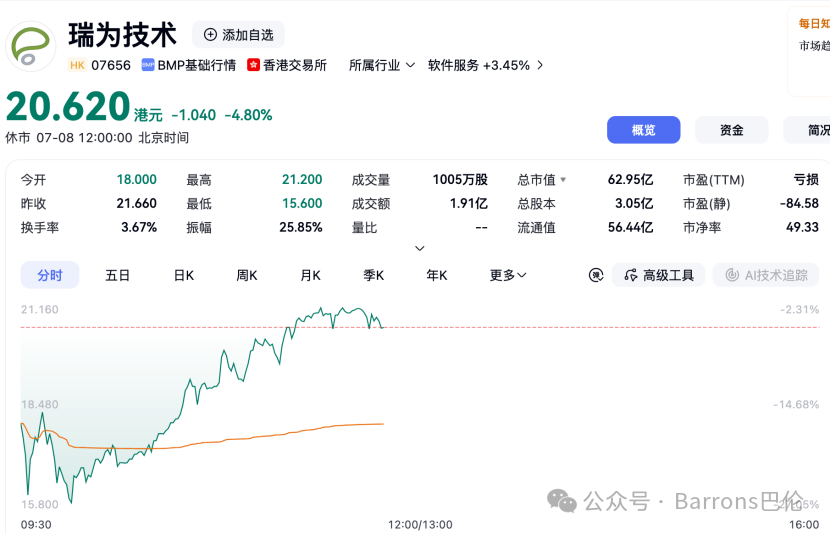Screen dimensions: 830x534
Task: Click the 振幅 value 25.85%
Action: tap(301, 228)
